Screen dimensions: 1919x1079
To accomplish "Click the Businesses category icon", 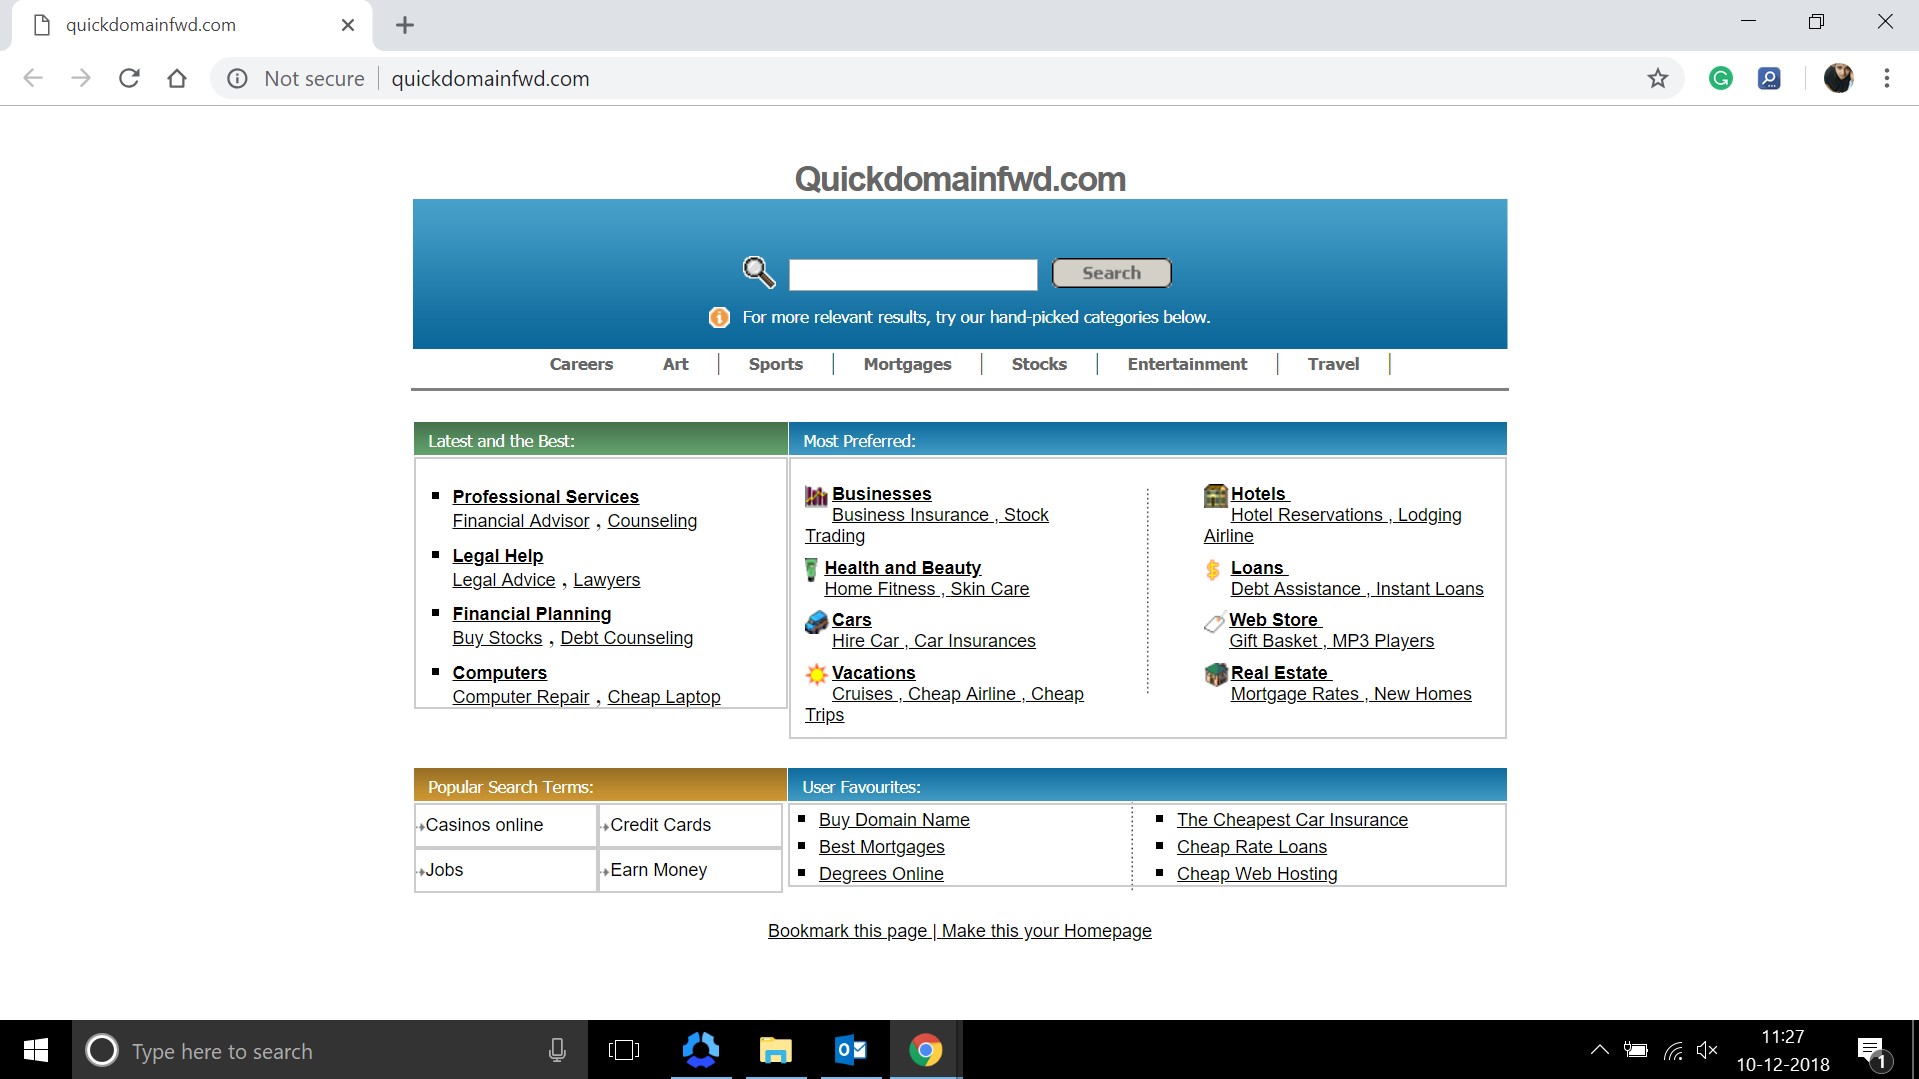I will 815,495.
